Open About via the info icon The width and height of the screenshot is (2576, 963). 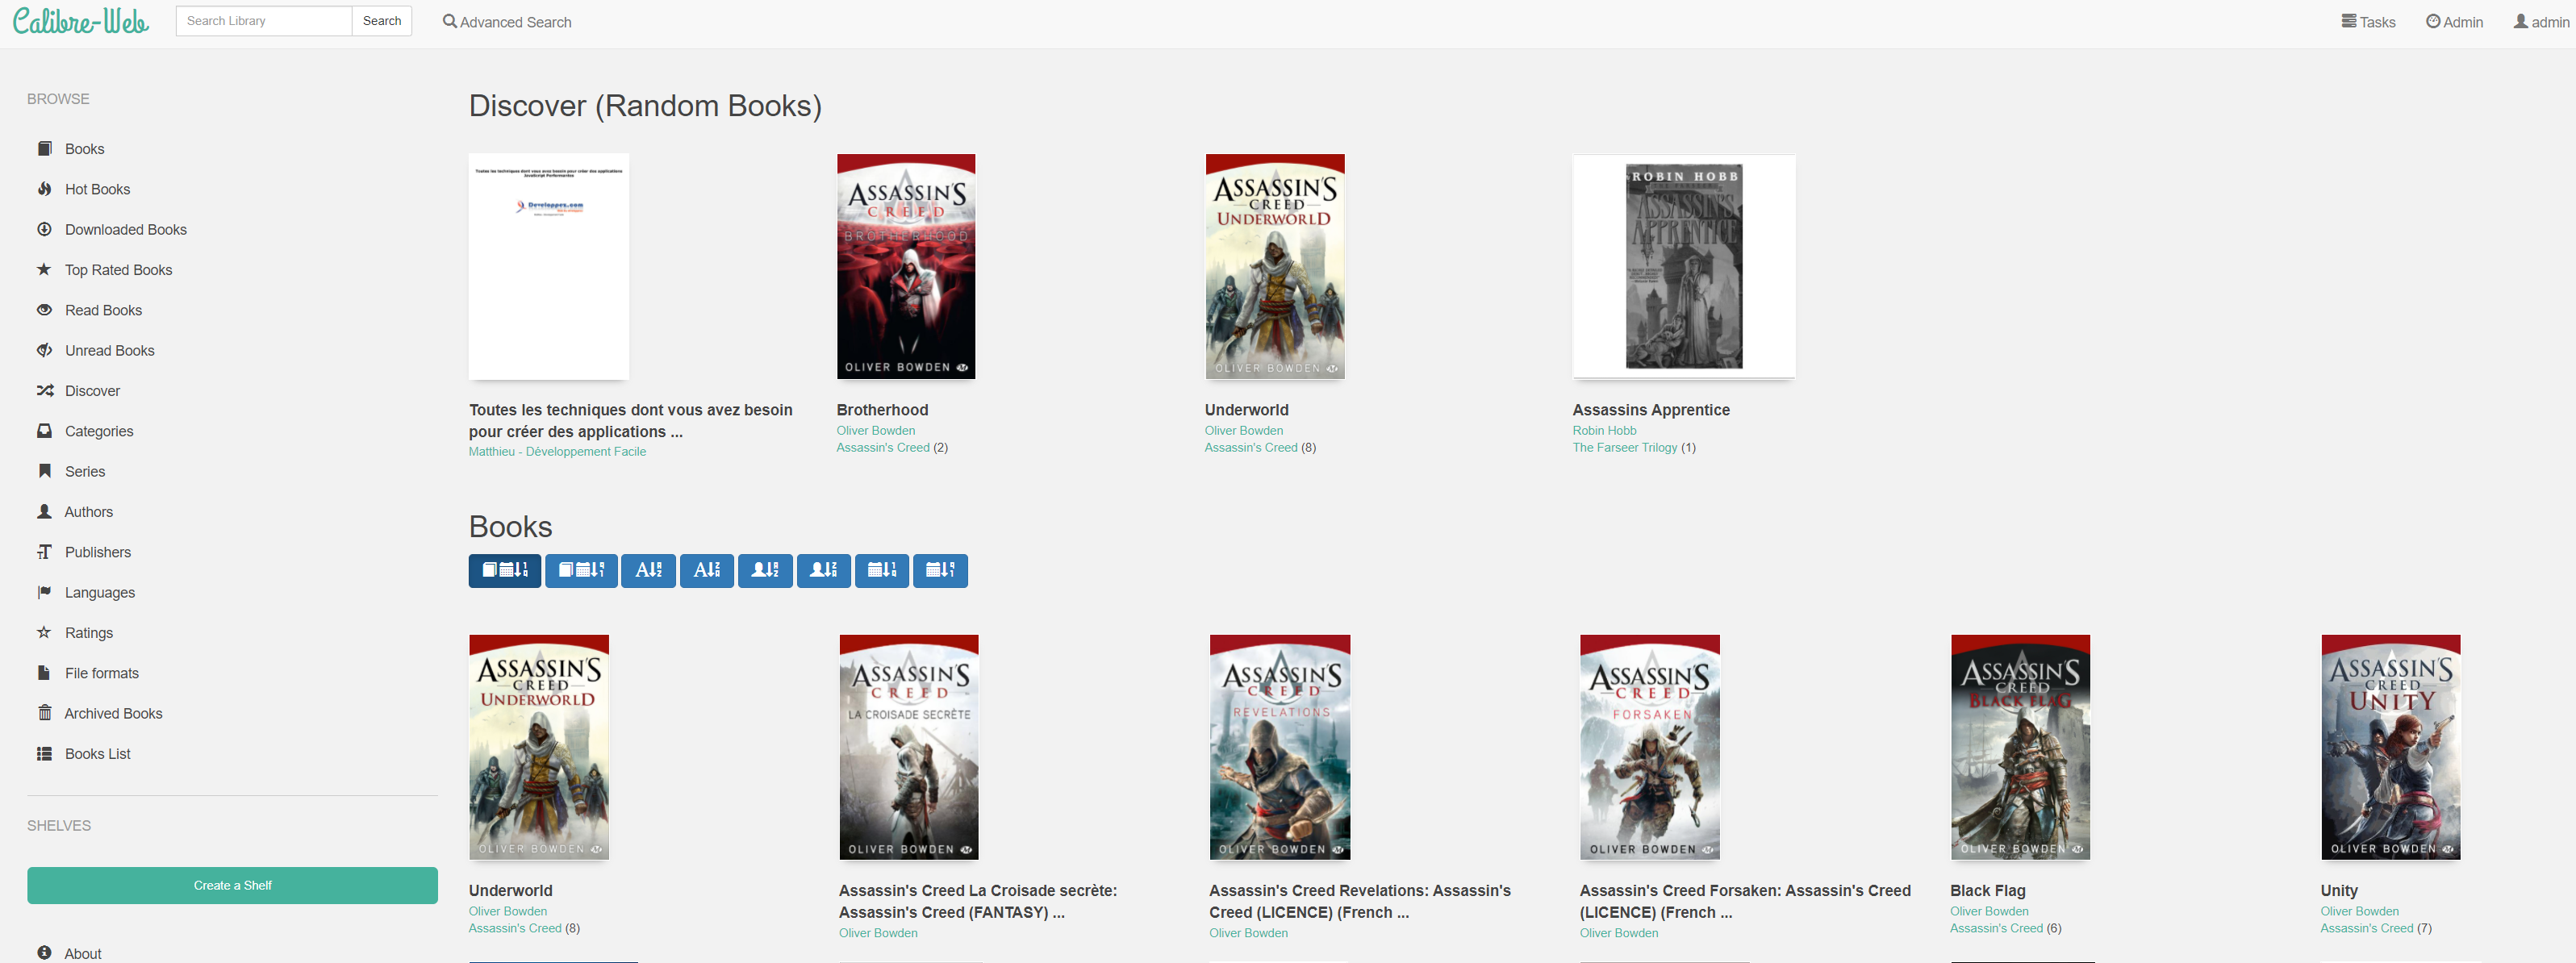click(44, 953)
